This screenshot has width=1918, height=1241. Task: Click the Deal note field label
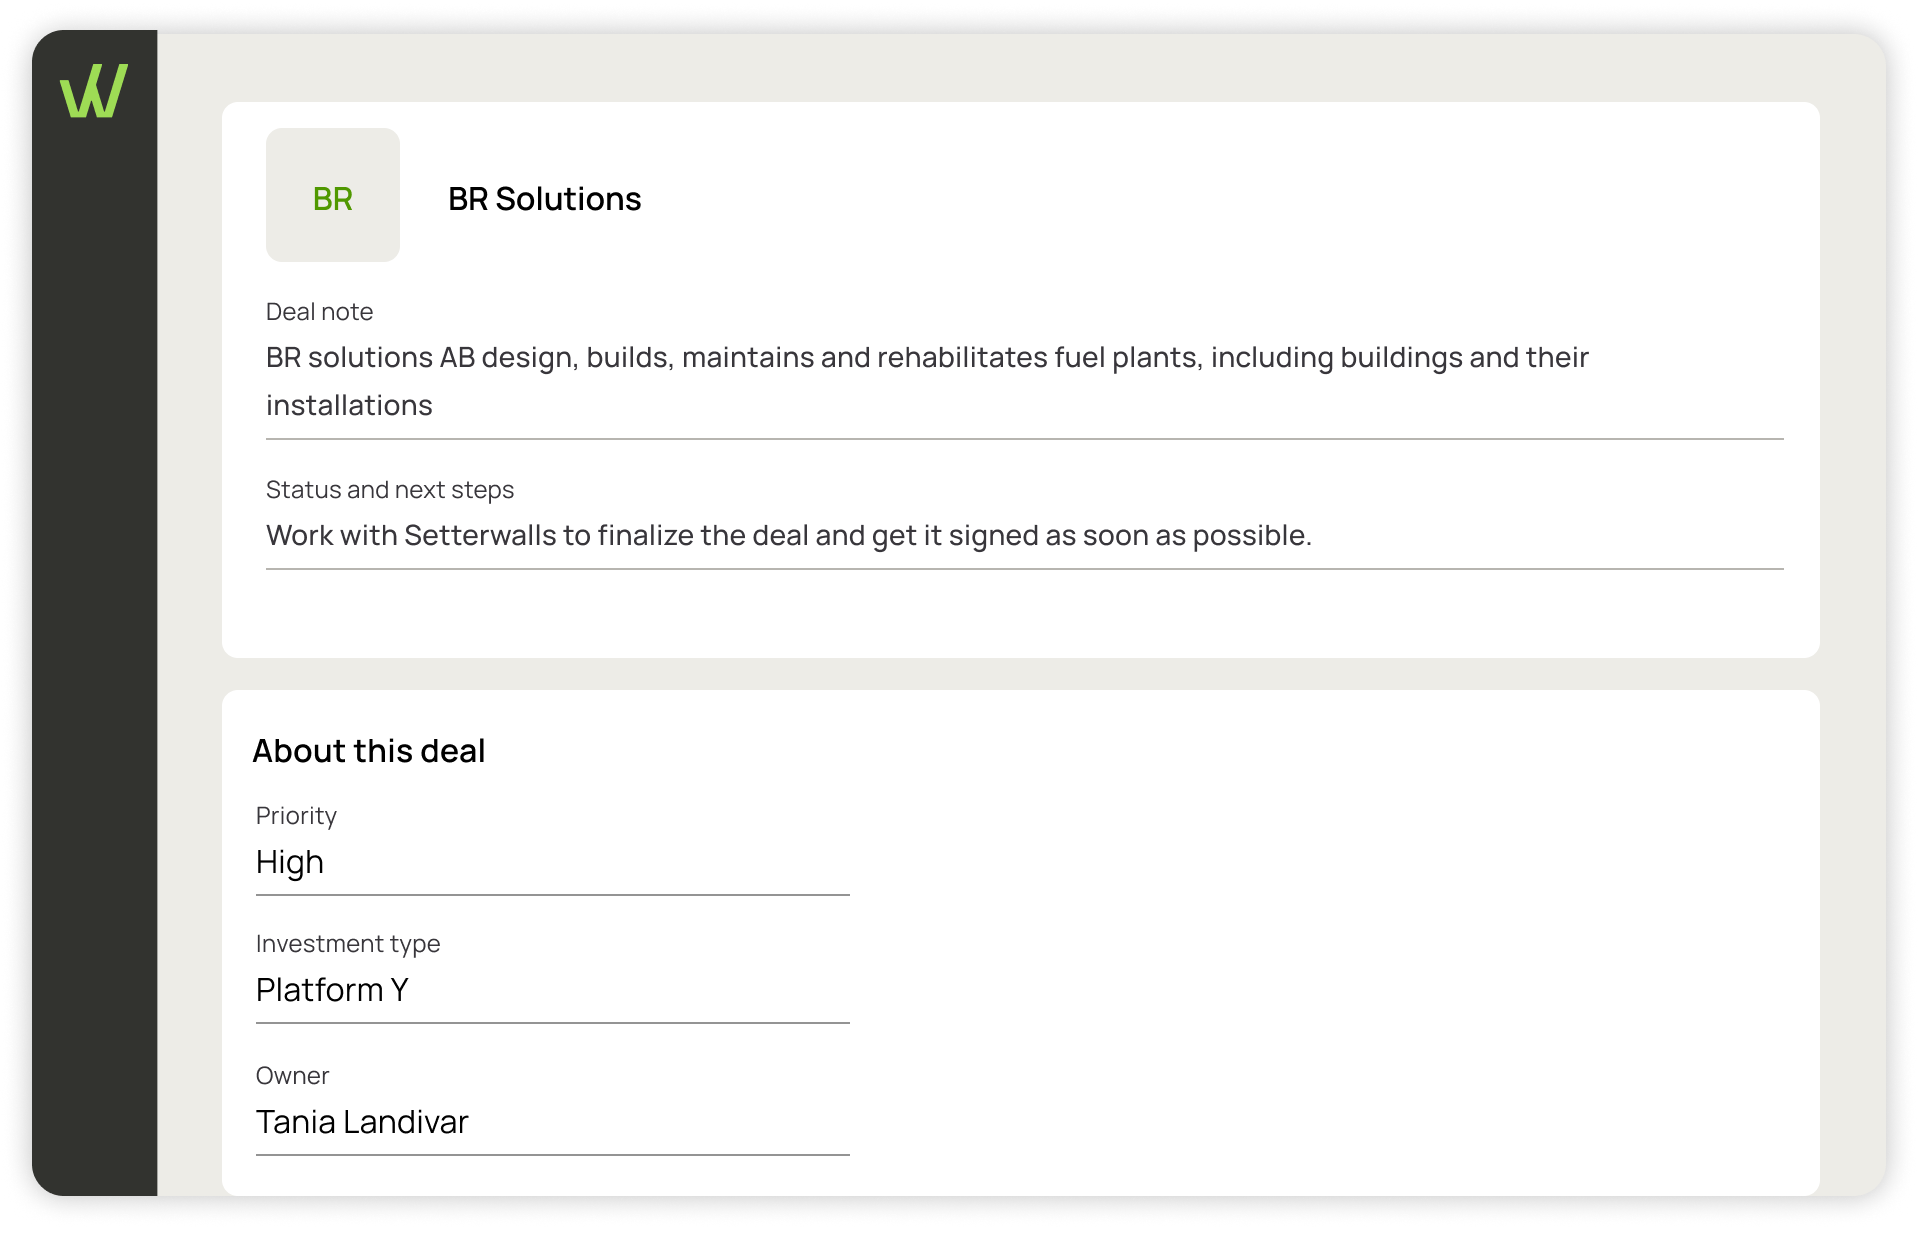[319, 312]
